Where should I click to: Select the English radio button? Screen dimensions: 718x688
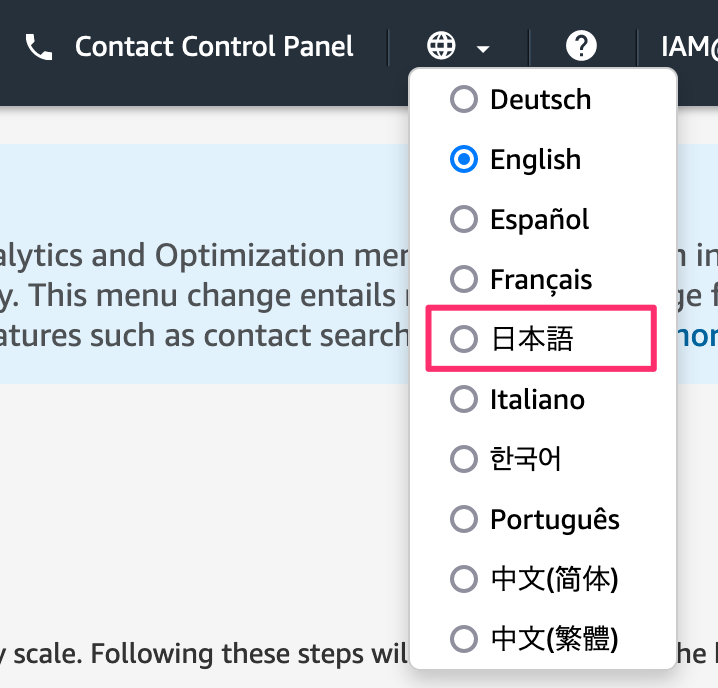pyautogui.click(x=464, y=160)
